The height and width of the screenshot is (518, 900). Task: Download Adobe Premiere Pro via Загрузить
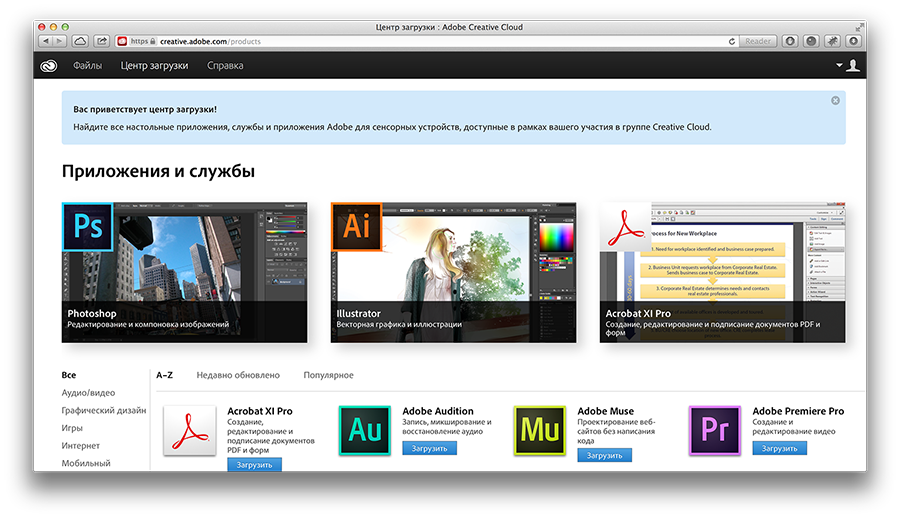[x=779, y=448]
